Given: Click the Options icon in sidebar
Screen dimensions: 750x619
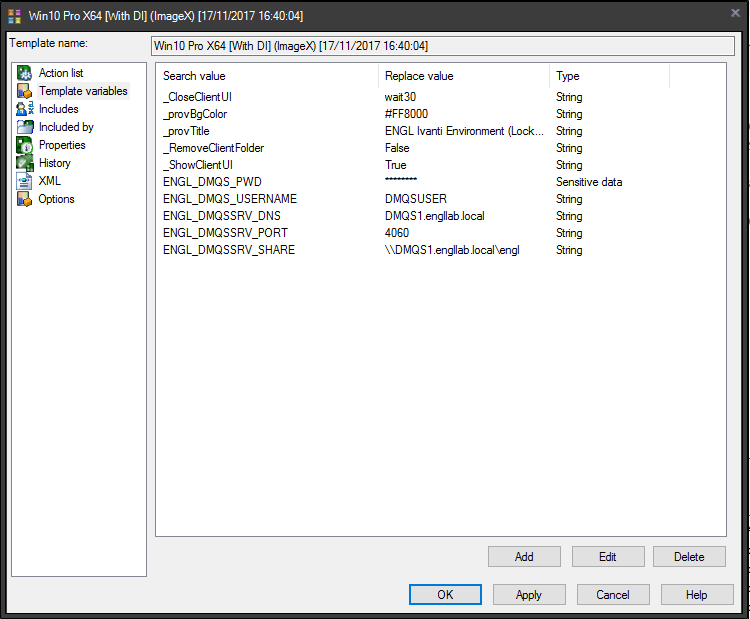Looking at the screenshot, I should 24,199.
